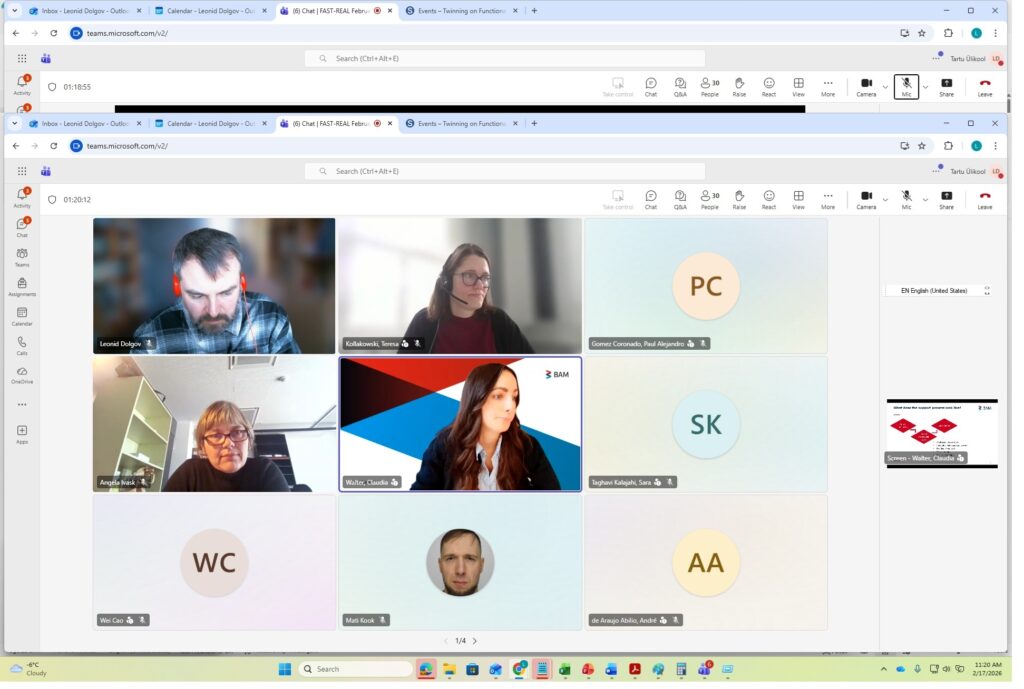Expand Camera options chevron in lower meeting toolbar
The image size is (1024, 689).
[885, 199]
